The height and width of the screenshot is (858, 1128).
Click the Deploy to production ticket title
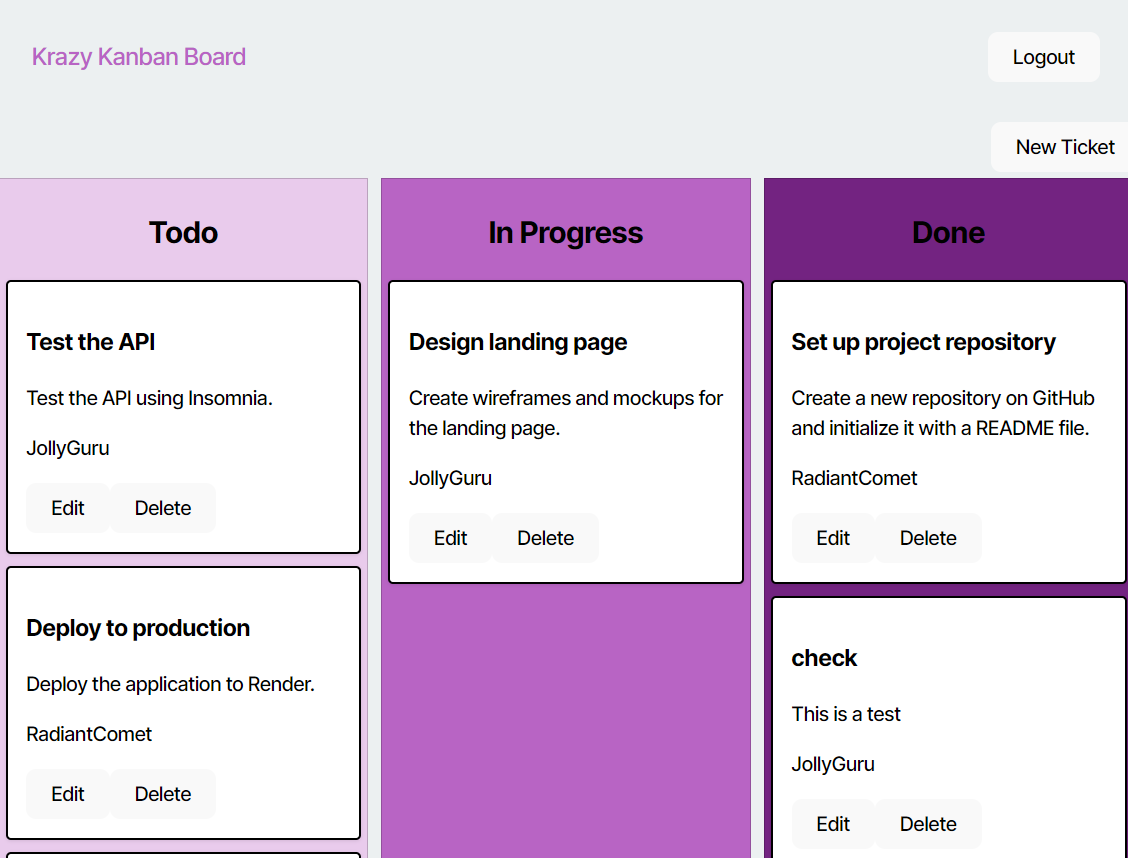[138, 628]
